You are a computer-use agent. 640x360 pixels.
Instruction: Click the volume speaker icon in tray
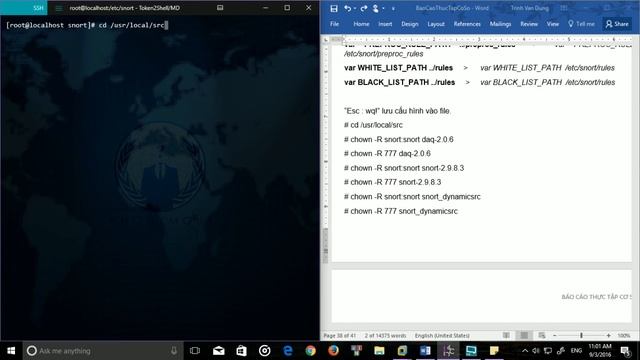(x=536, y=351)
